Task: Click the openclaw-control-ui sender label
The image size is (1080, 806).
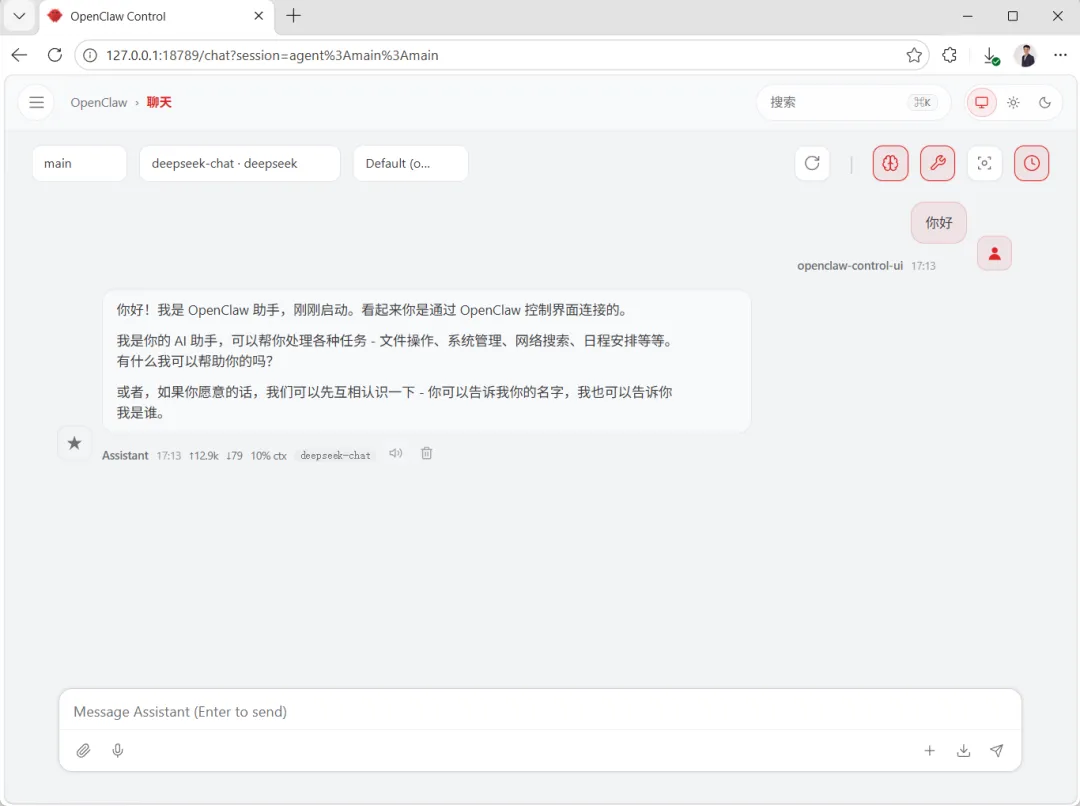Action: [x=850, y=266]
